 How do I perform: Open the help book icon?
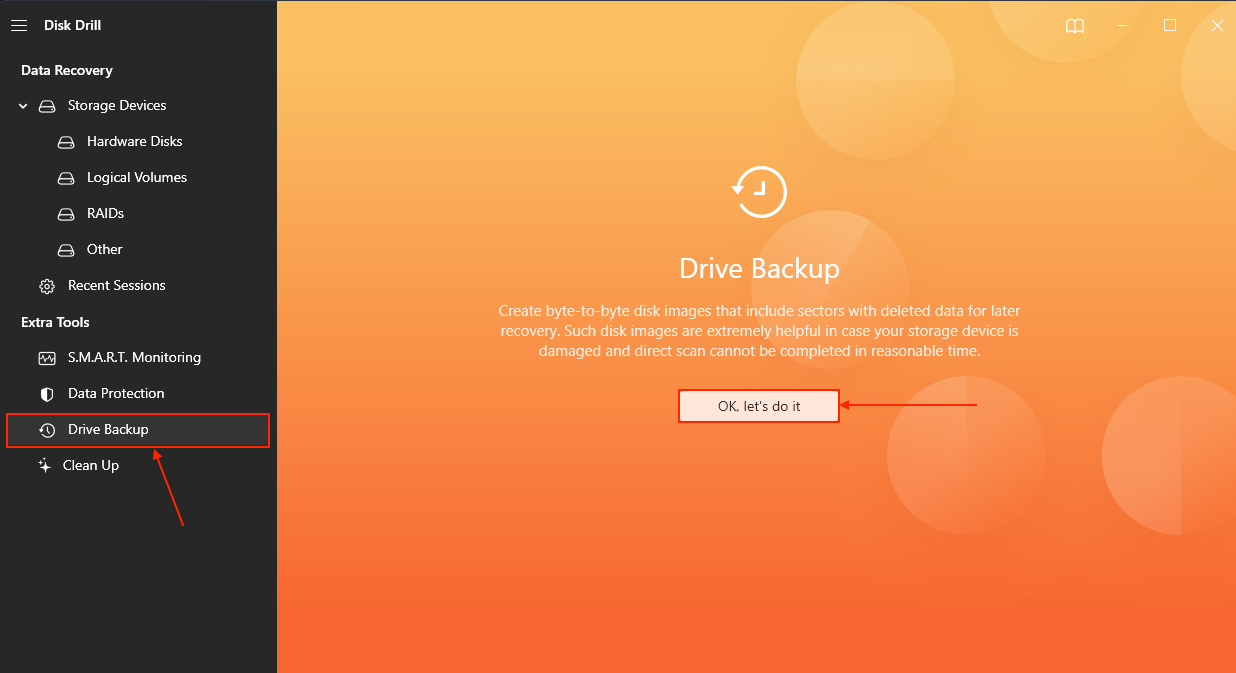(1075, 26)
